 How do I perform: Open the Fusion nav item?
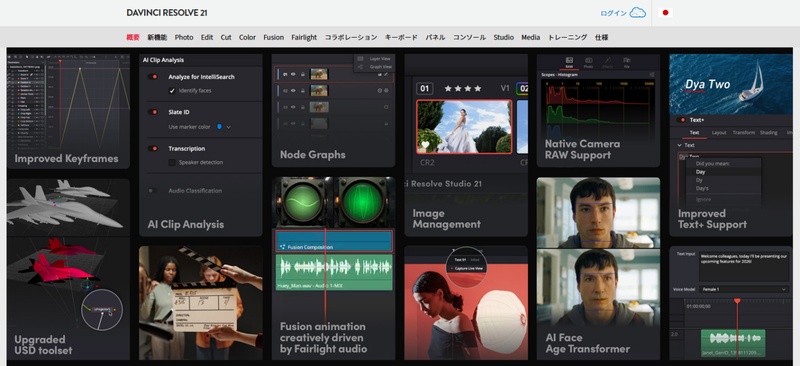273,37
